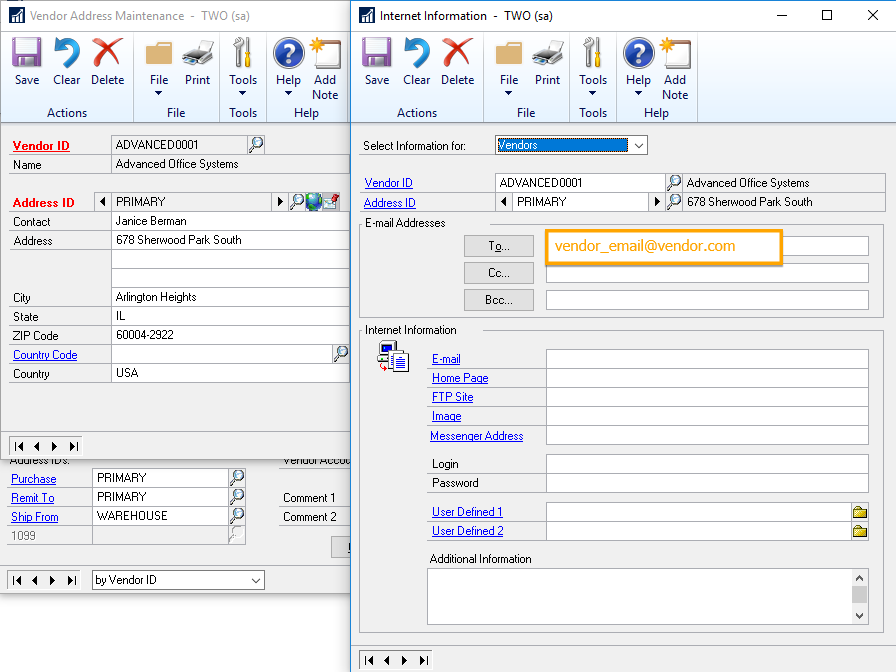Go to the next Address ID in Vendor Address Maintenance
The height and width of the screenshot is (672, 896).
coord(279,202)
